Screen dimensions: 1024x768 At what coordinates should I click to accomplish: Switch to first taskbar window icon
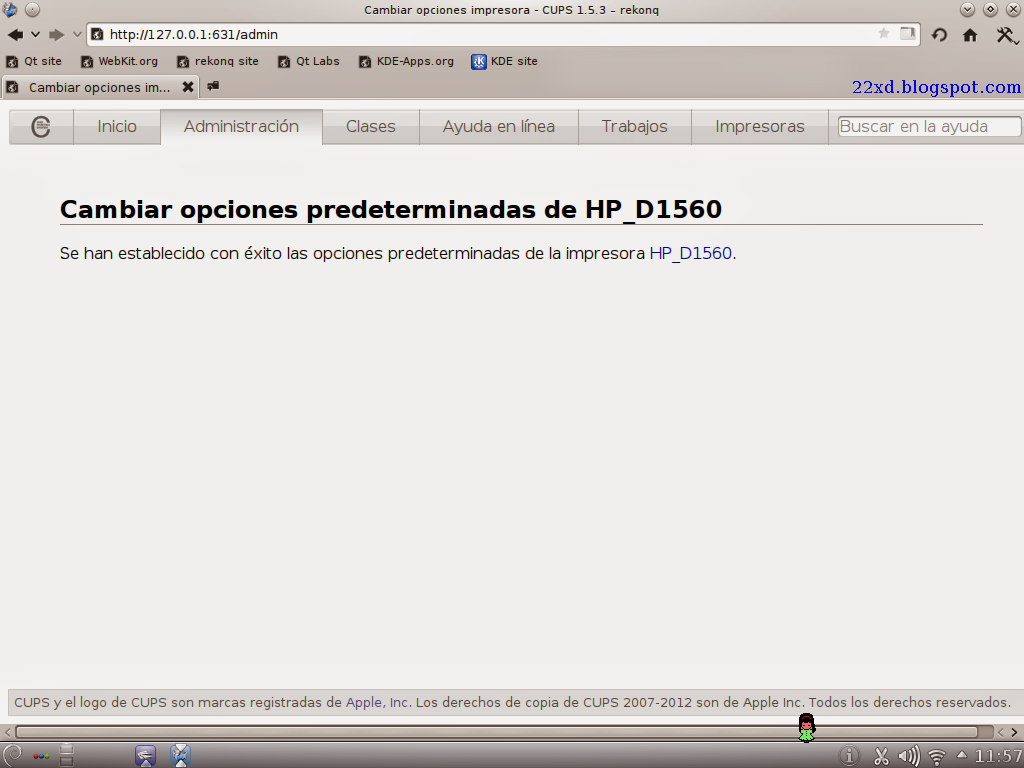(x=145, y=756)
